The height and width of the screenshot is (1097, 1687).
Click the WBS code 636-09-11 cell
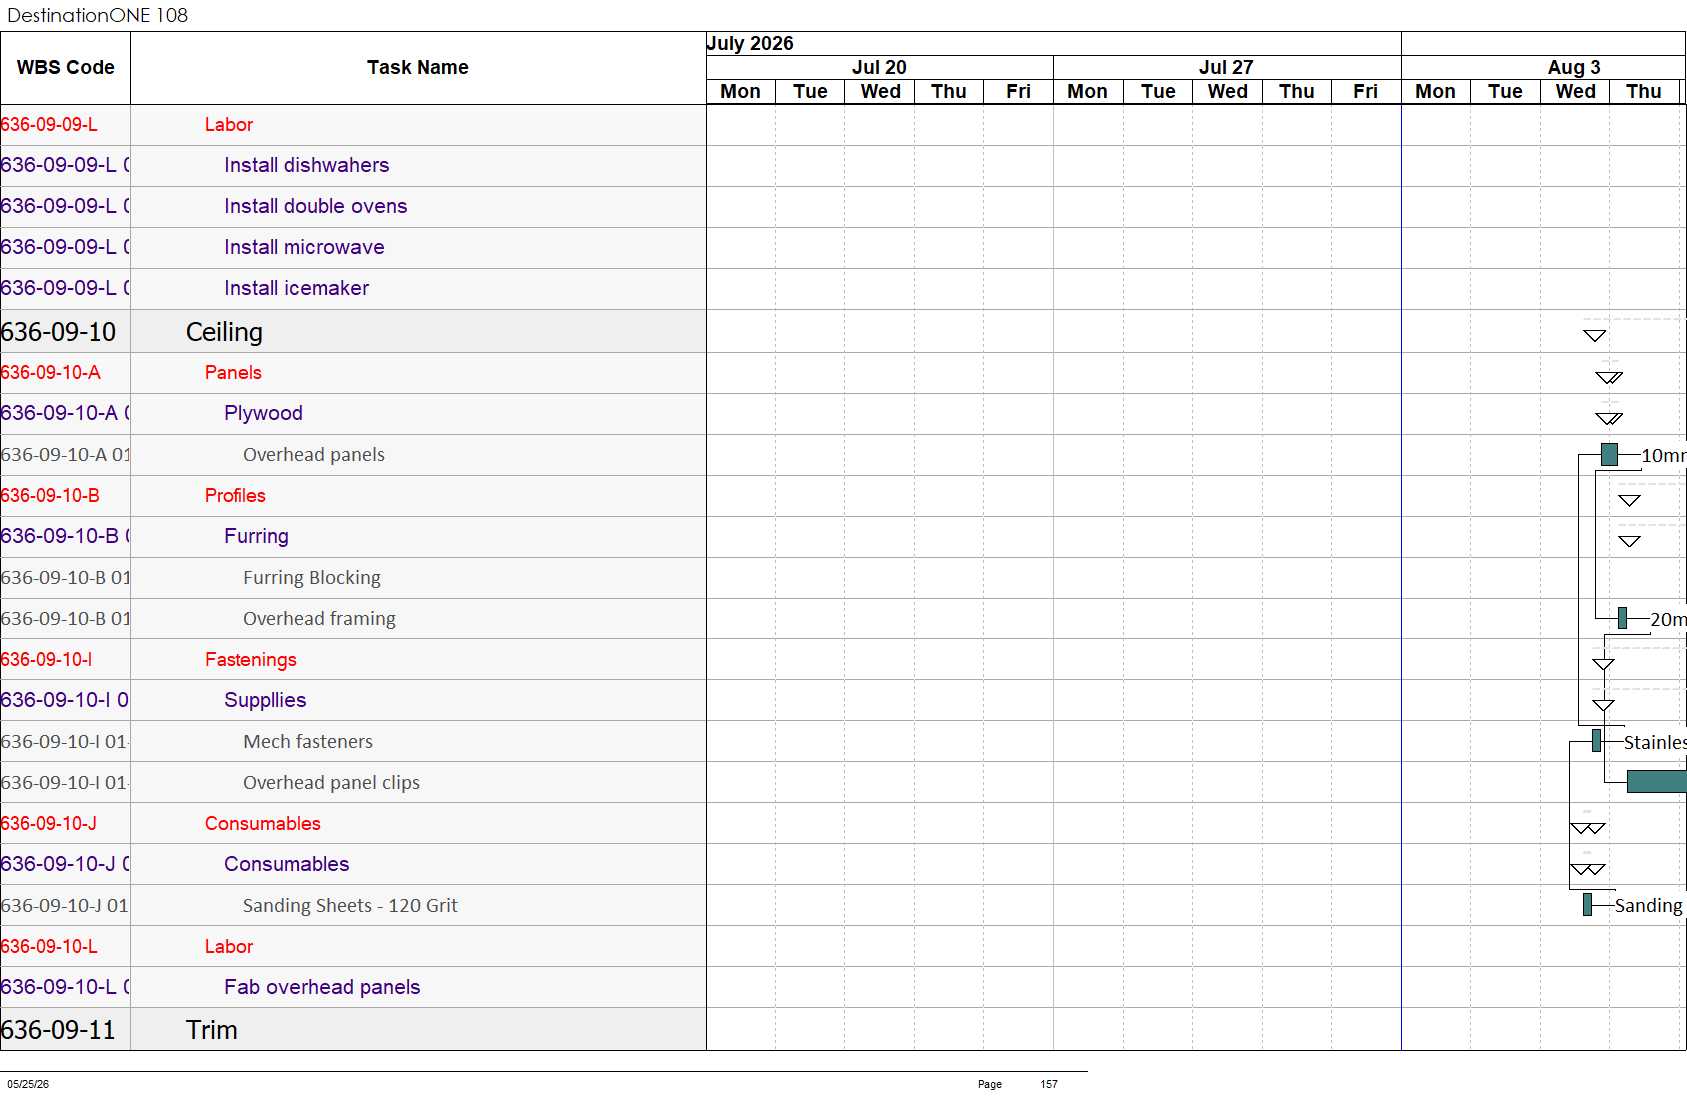tap(65, 1030)
